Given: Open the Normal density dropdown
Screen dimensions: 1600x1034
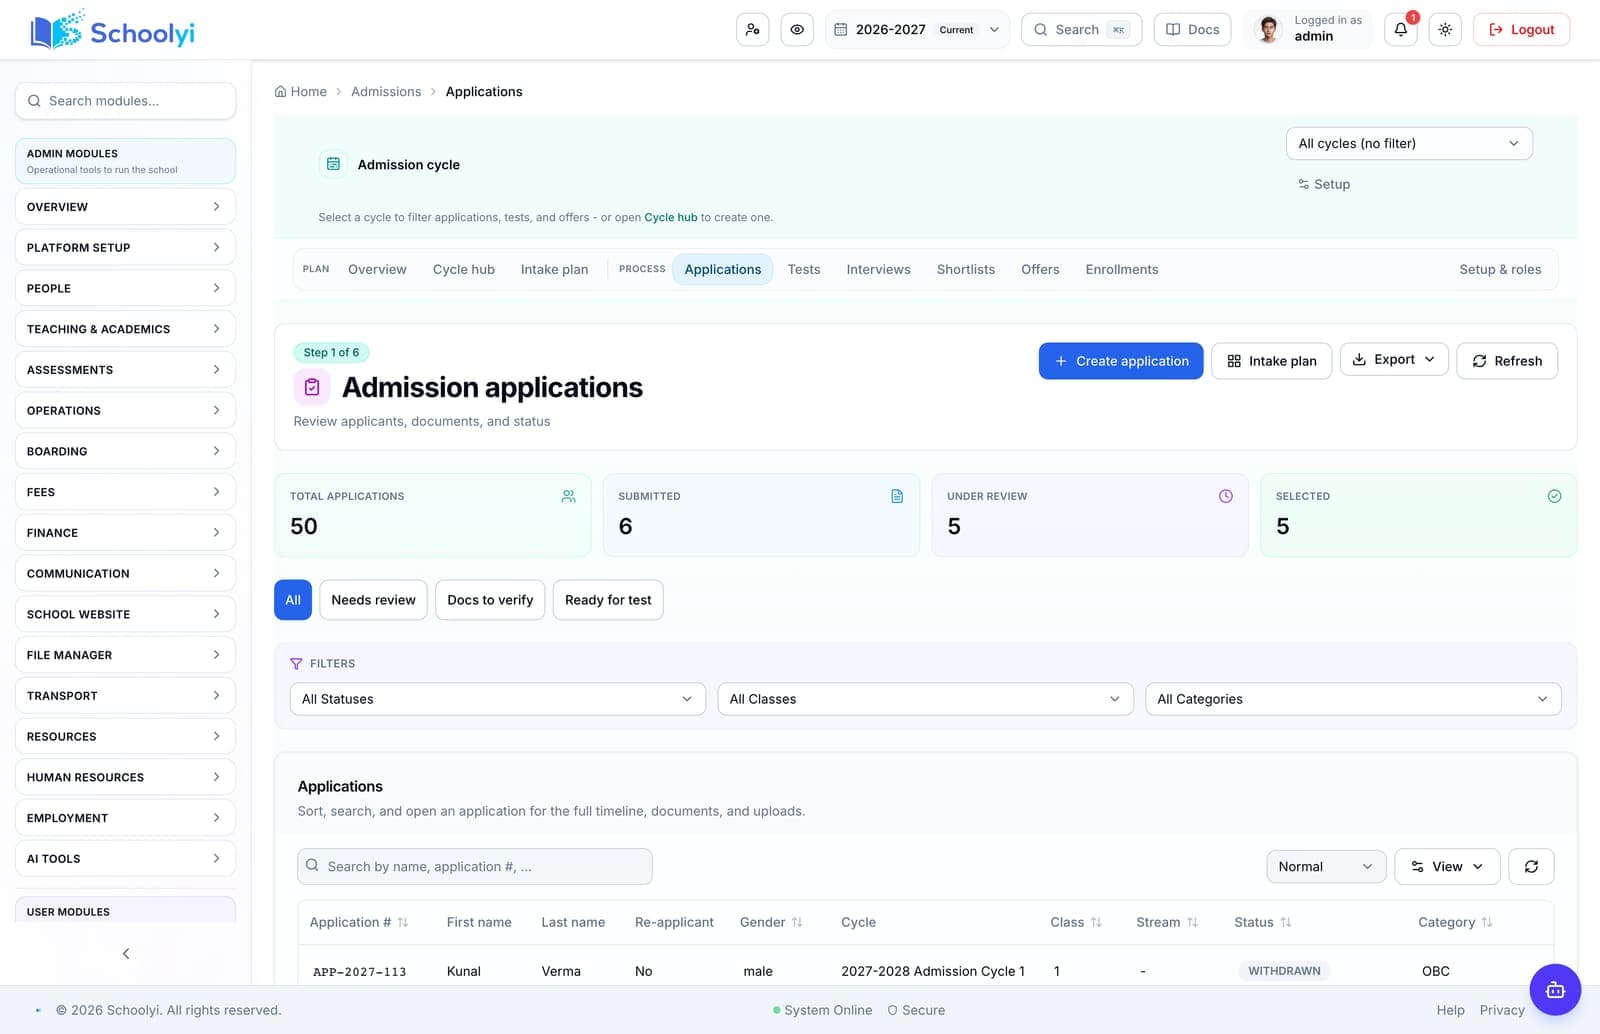Looking at the screenshot, I should coord(1326,867).
